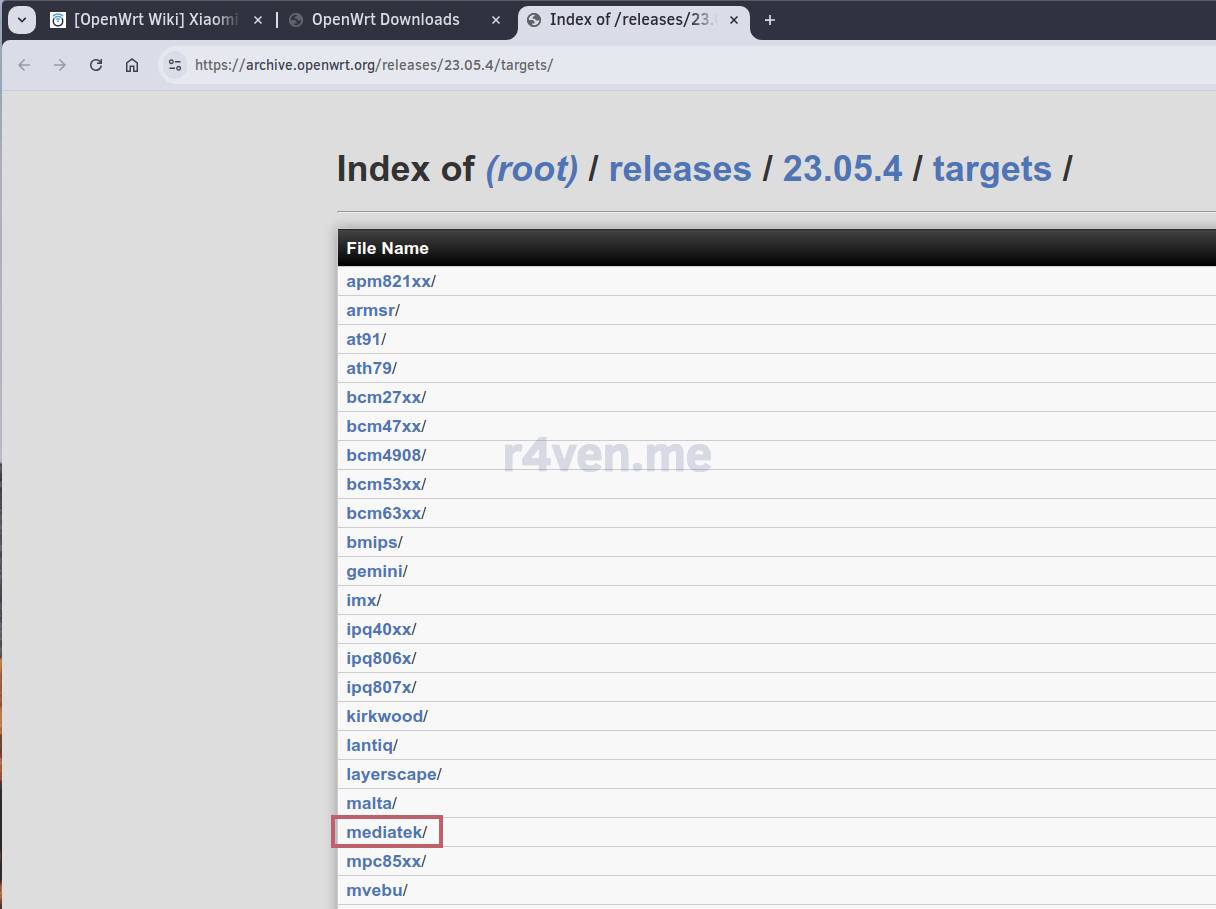This screenshot has width=1216, height=909.
Task: Open a new browser tab
Action: [x=770, y=20]
